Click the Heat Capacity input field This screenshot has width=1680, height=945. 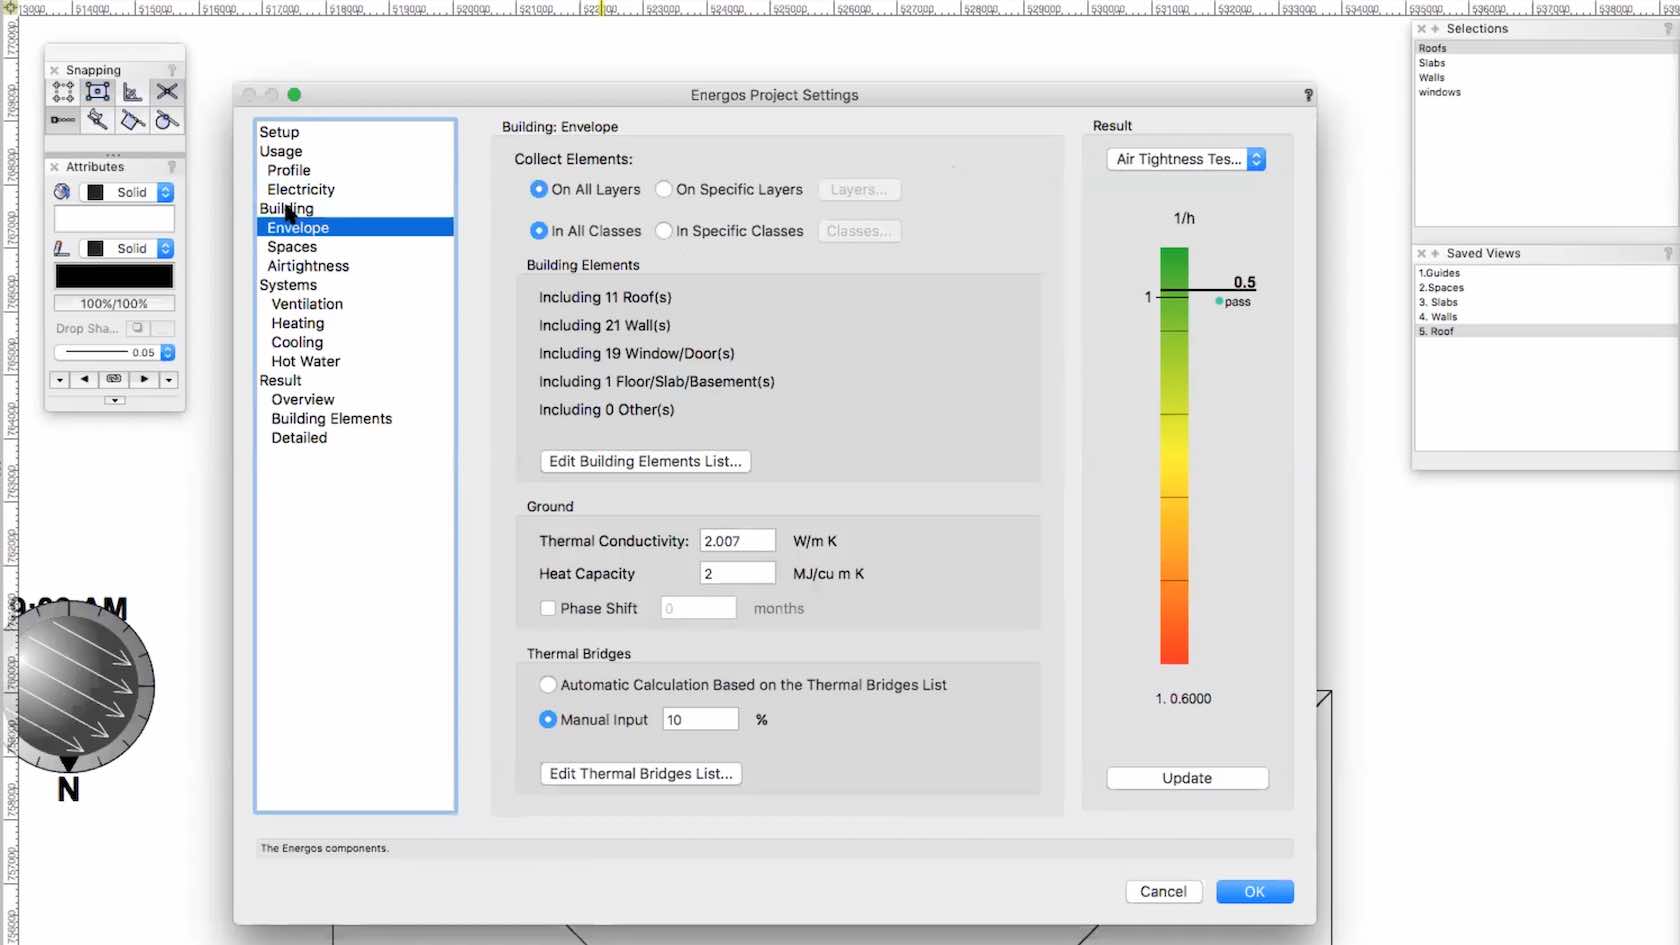click(738, 574)
